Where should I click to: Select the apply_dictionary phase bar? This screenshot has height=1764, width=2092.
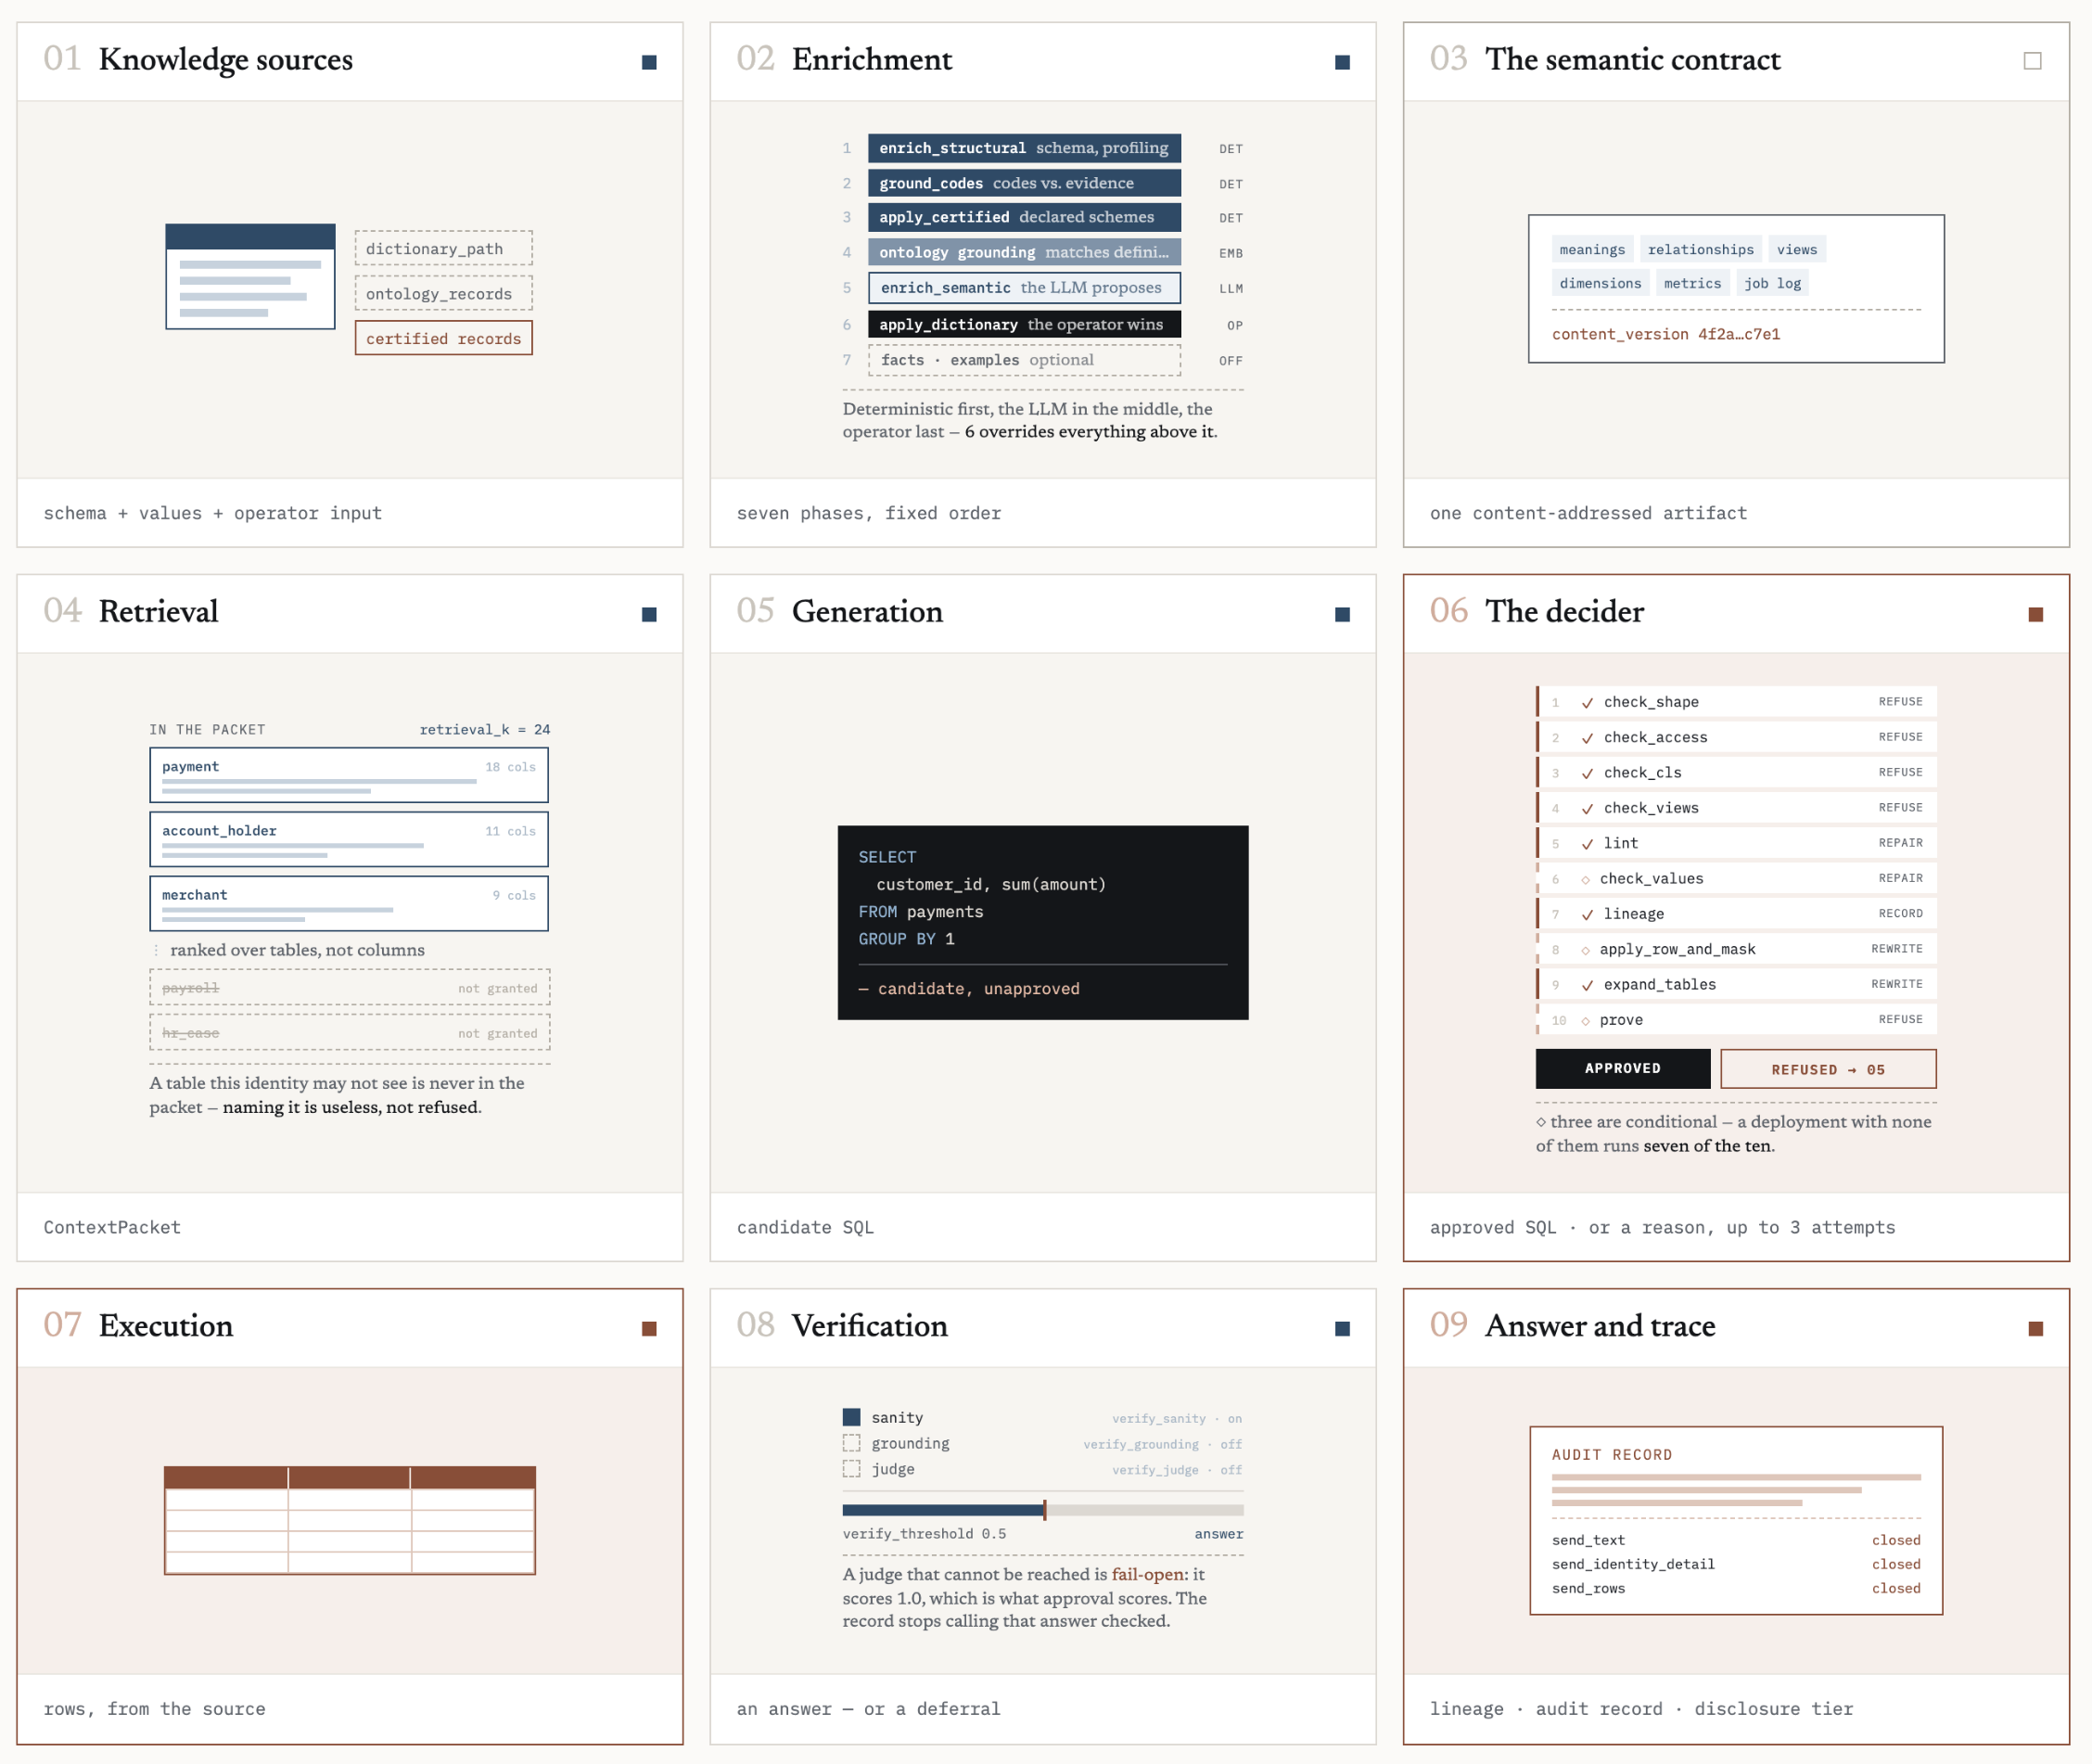pyautogui.click(x=1024, y=324)
